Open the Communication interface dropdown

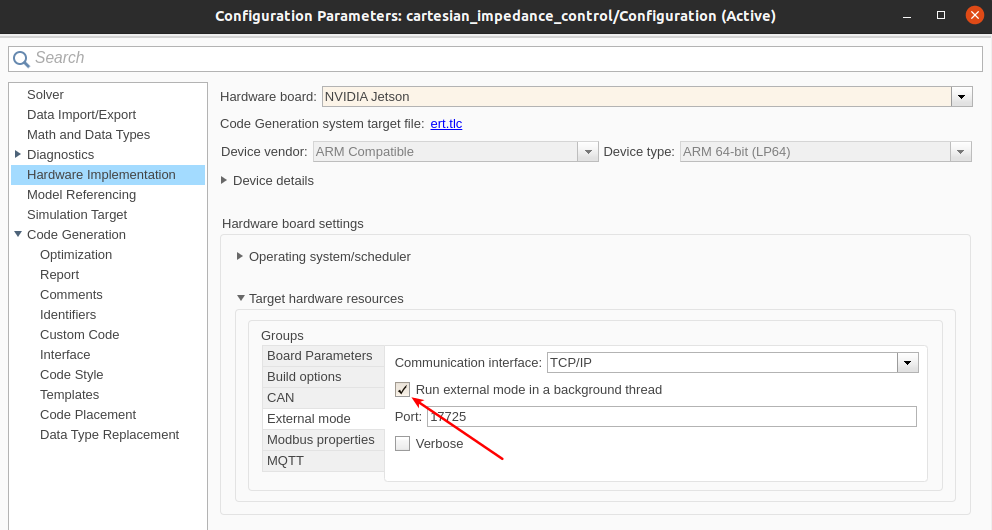tap(908, 363)
